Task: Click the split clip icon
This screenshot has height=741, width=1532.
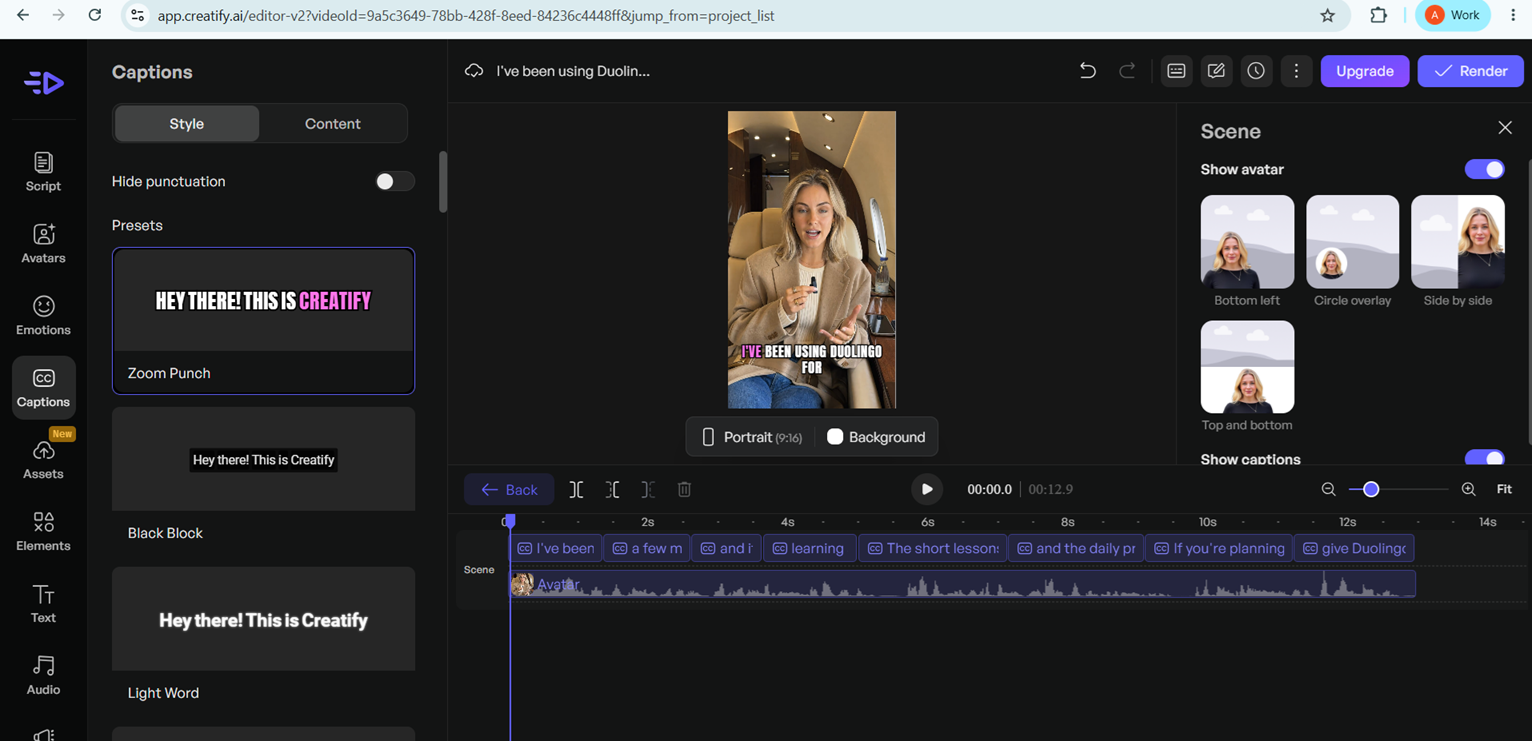Action: click(576, 489)
